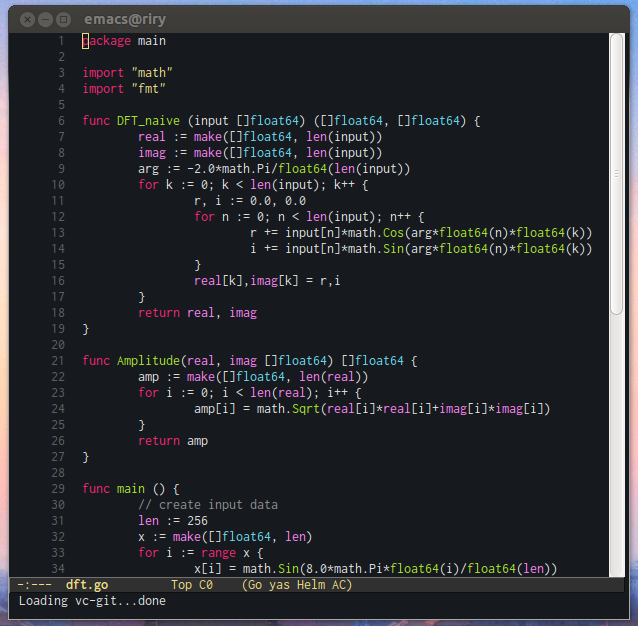Viewport: 638px width, 626px height.
Task: Click function name DFT_naive
Action: [148, 121]
